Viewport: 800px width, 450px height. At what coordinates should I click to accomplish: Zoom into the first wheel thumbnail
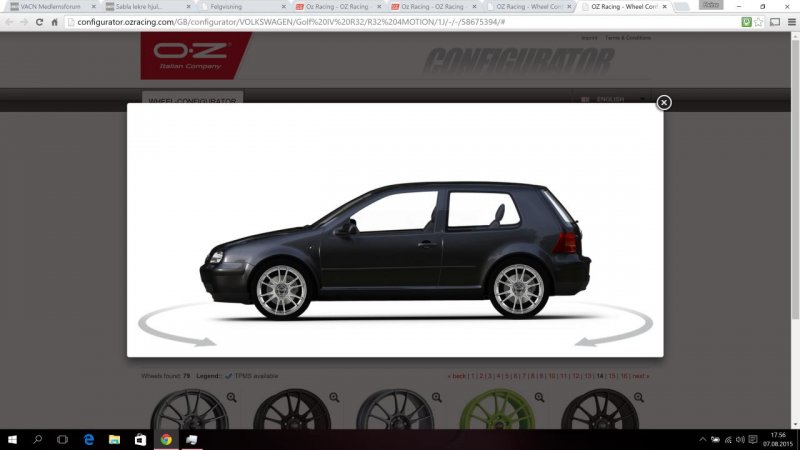[x=232, y=397]
